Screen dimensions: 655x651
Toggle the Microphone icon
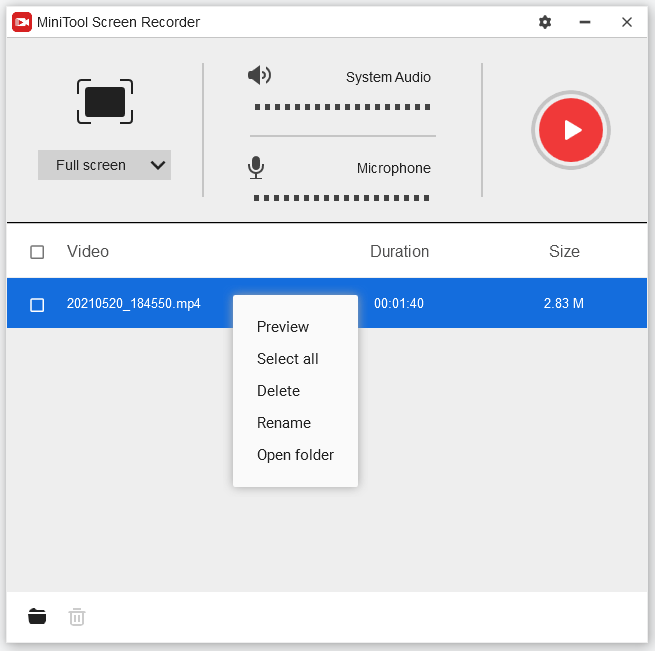[256, 168]
